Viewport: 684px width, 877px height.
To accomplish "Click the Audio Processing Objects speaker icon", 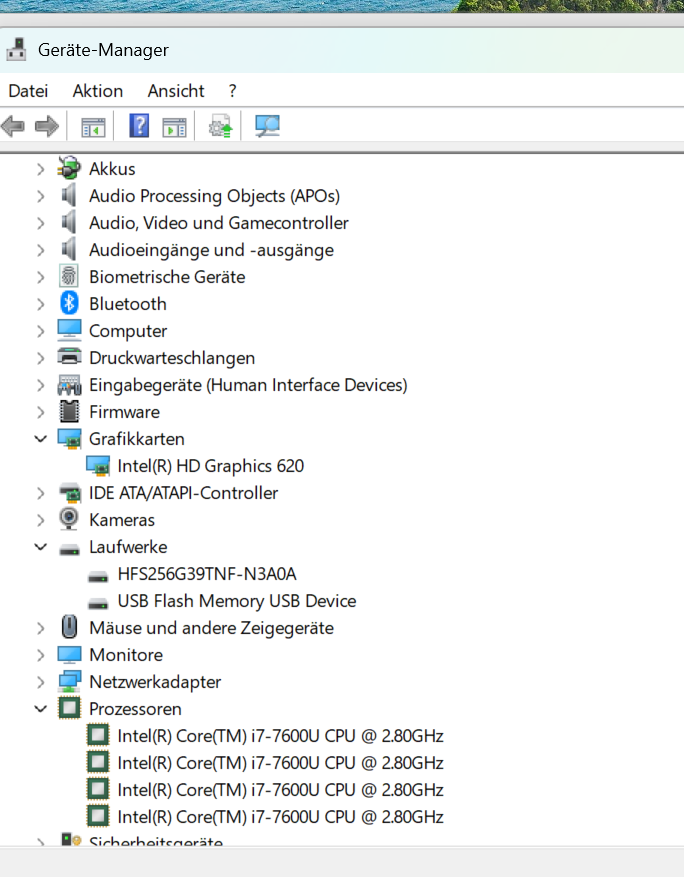I will click(69, 195).
